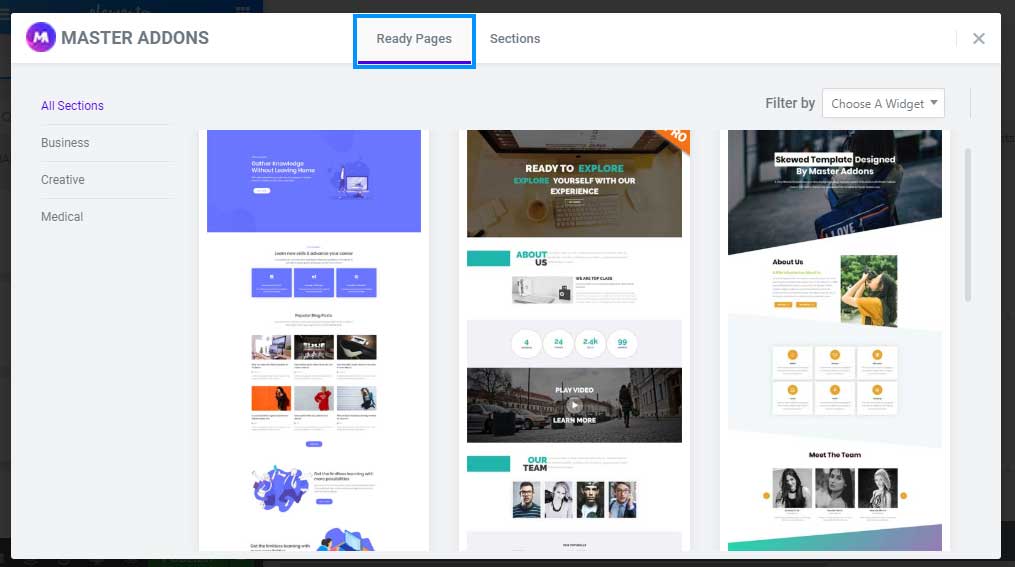Select the All Sections category

pos(72,106)
